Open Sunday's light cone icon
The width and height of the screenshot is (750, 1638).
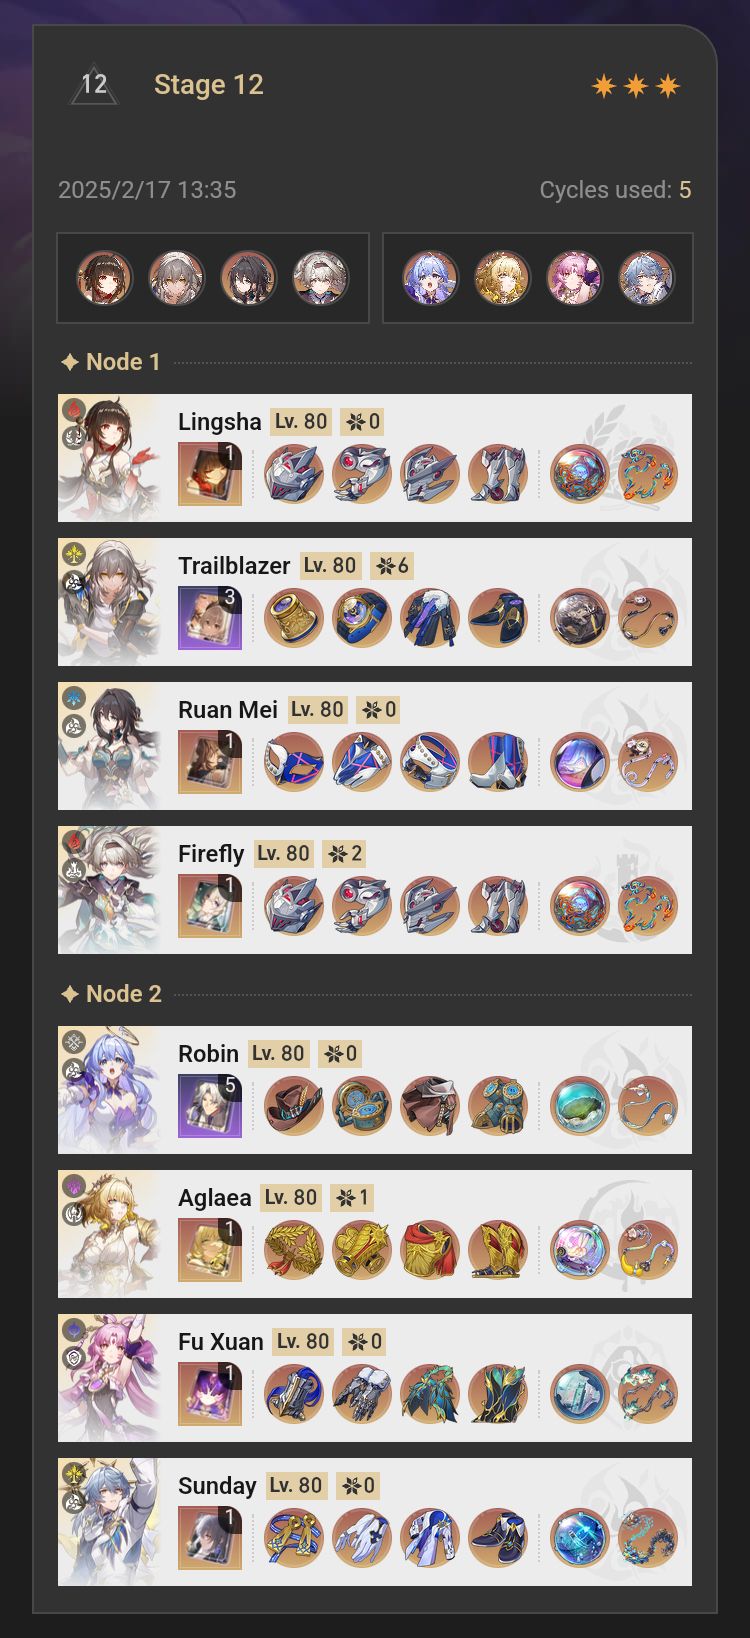[210, 1538]
